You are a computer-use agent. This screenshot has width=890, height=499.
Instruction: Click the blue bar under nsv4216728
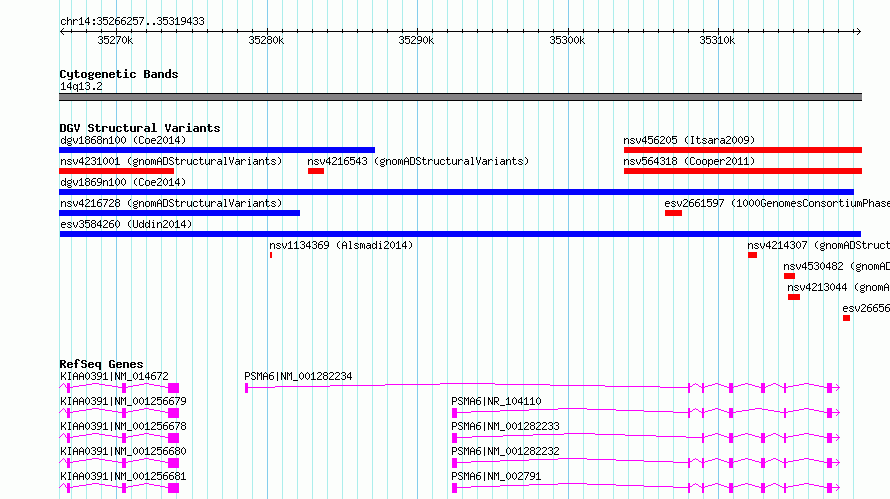179,213
